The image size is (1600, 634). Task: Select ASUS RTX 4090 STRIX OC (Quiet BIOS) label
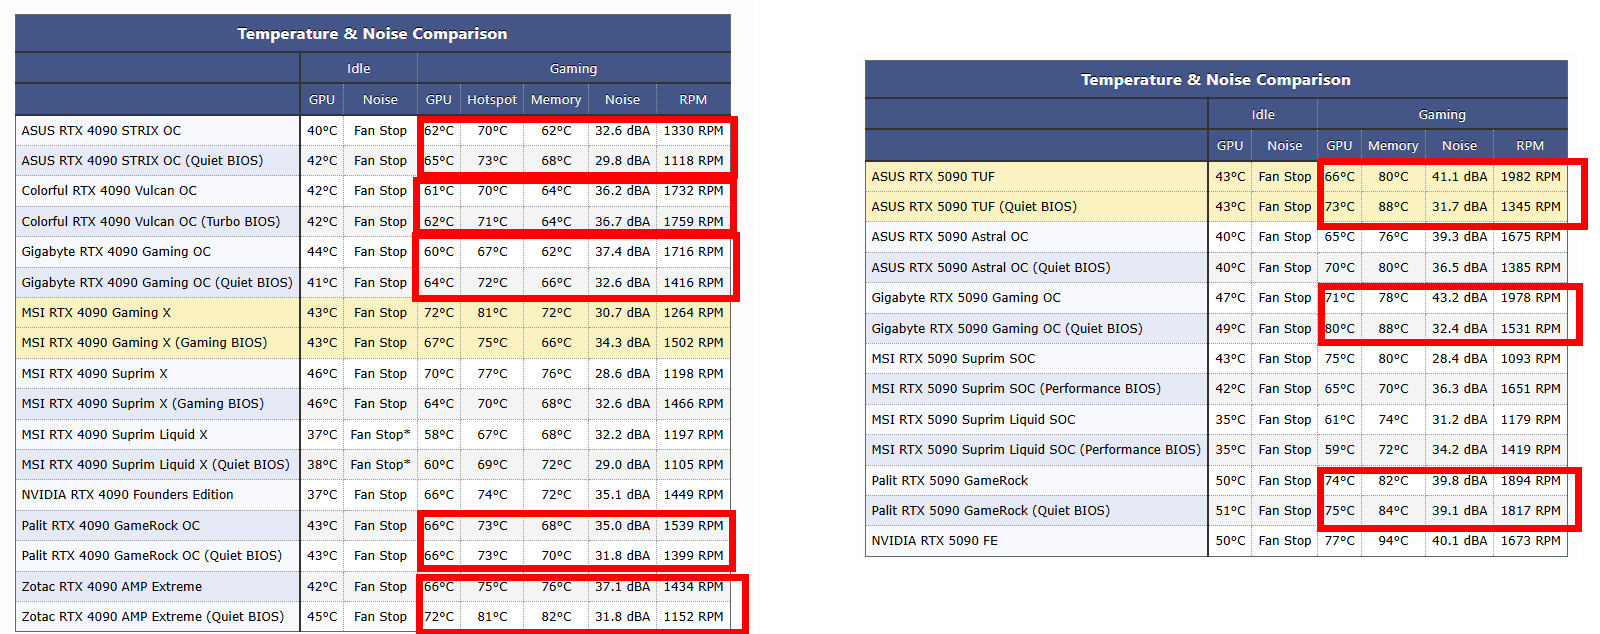142,160
